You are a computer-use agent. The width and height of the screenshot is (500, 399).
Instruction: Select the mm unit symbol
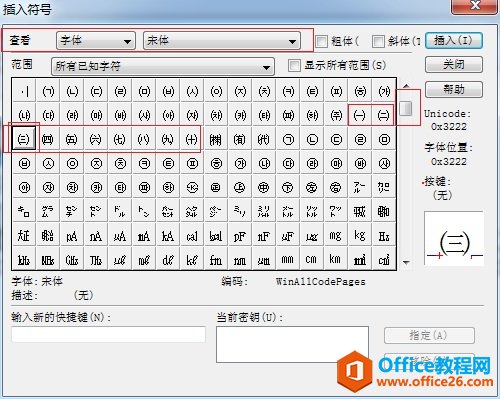point(288,259)
